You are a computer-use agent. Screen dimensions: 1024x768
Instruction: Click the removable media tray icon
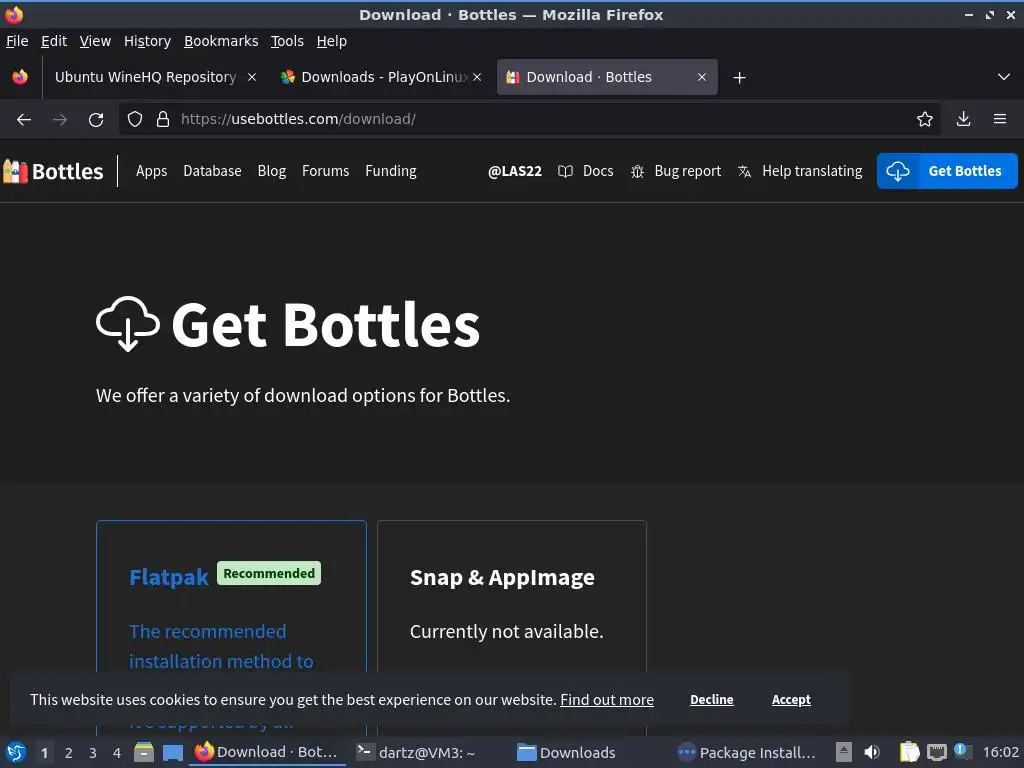[x=844, y=752]
